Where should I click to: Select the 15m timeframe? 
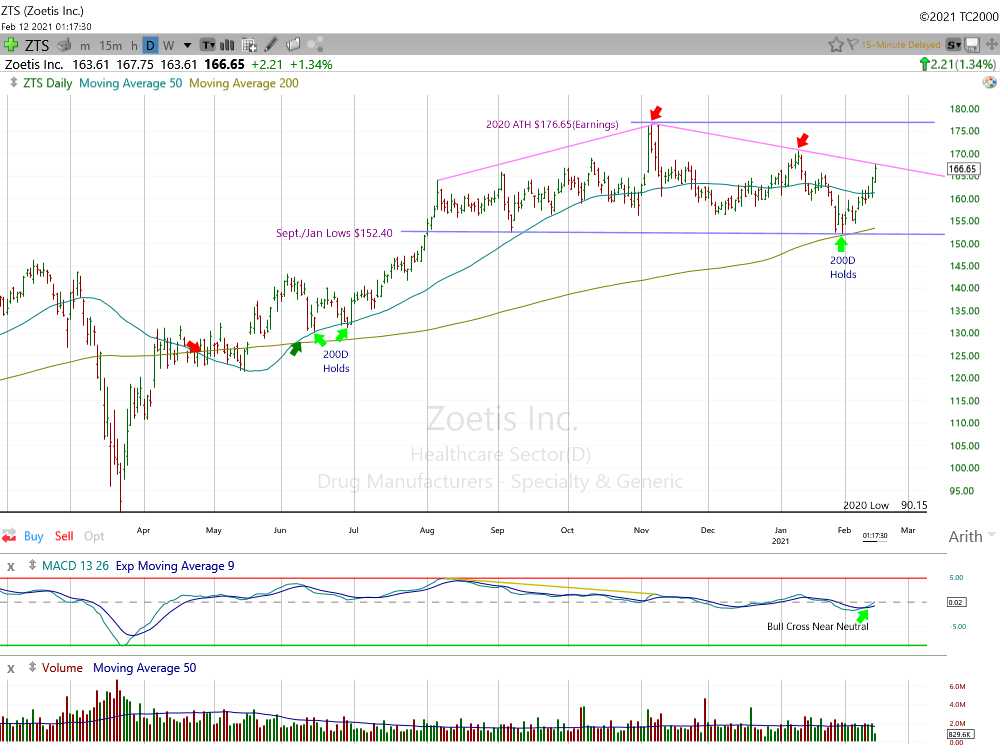pyautogui.click(x=110, y=46)
